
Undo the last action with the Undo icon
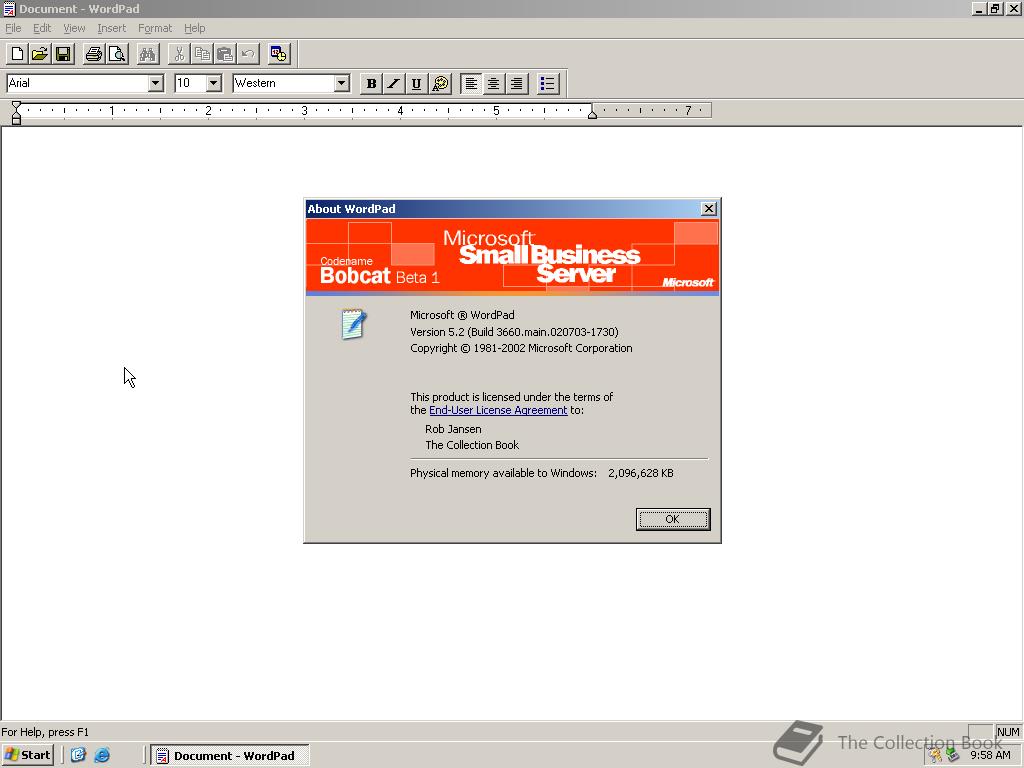tap(248, 54)
